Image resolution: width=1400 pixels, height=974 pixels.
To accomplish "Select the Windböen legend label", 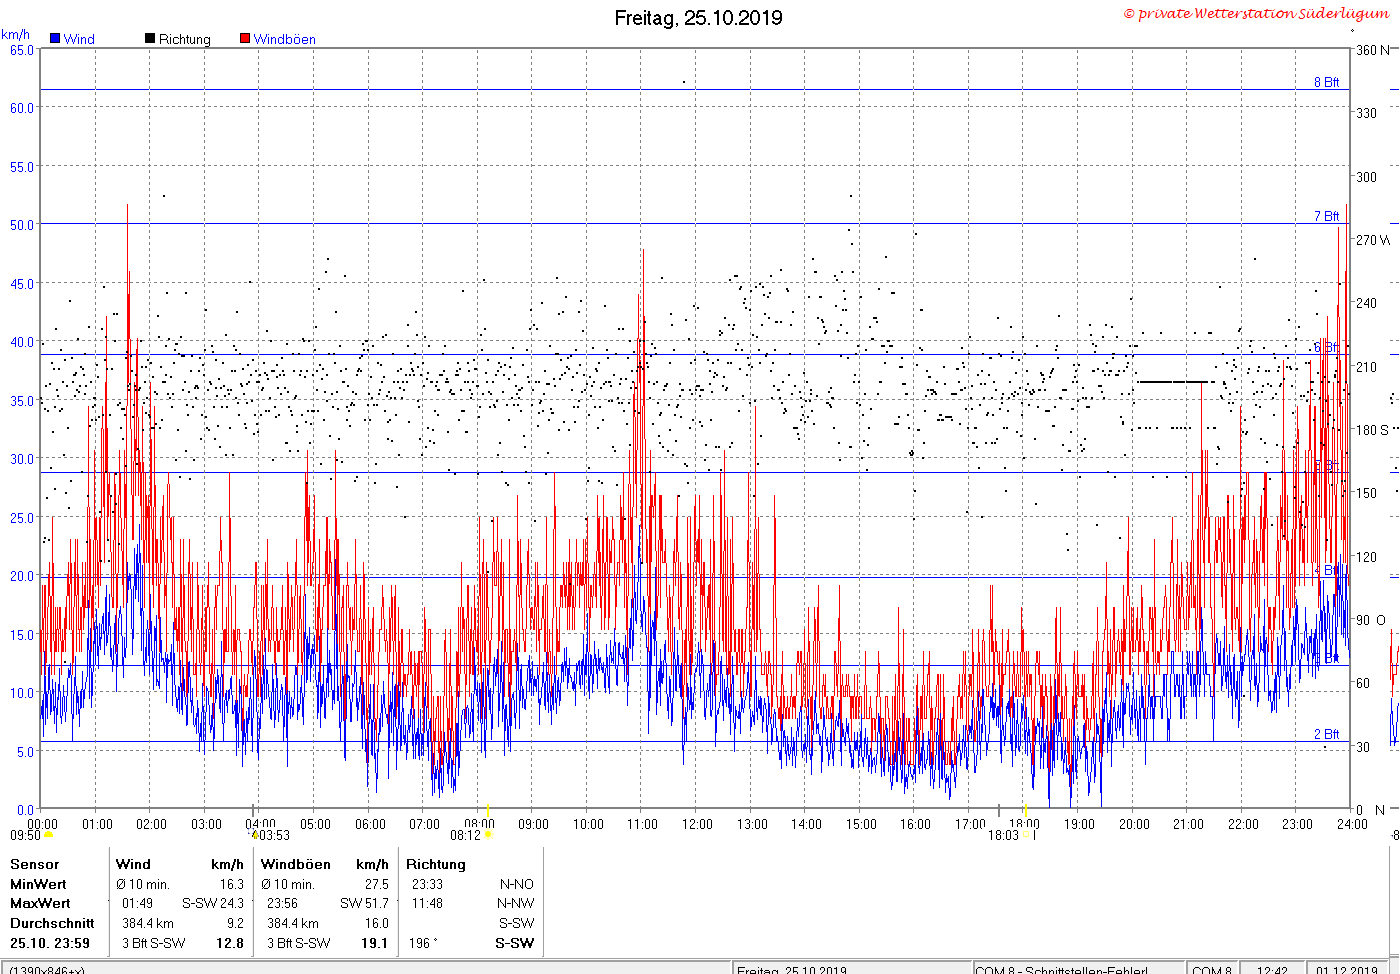I will point(284,39).
